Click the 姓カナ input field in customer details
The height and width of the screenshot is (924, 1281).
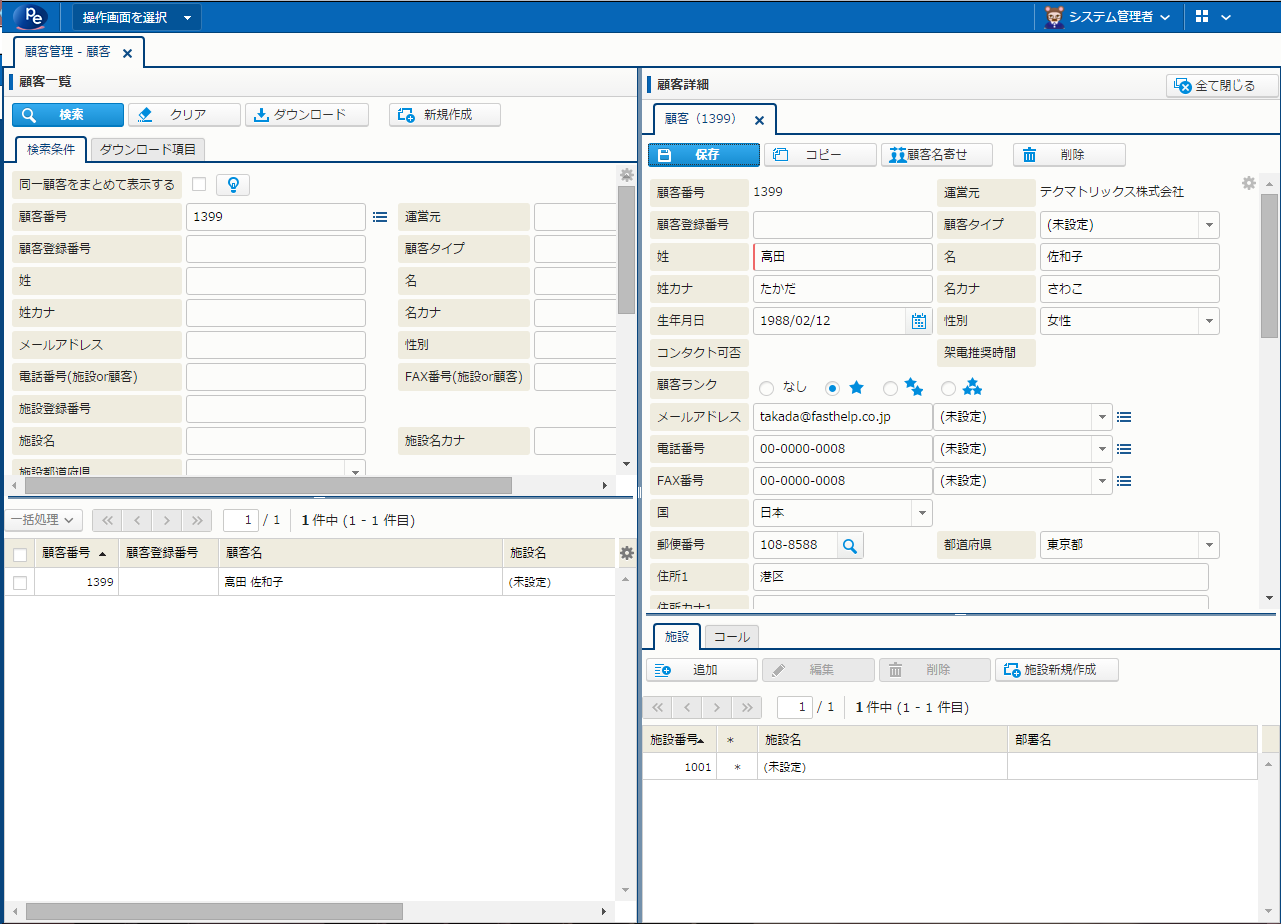pyautogui.click(x=842, y=289)
